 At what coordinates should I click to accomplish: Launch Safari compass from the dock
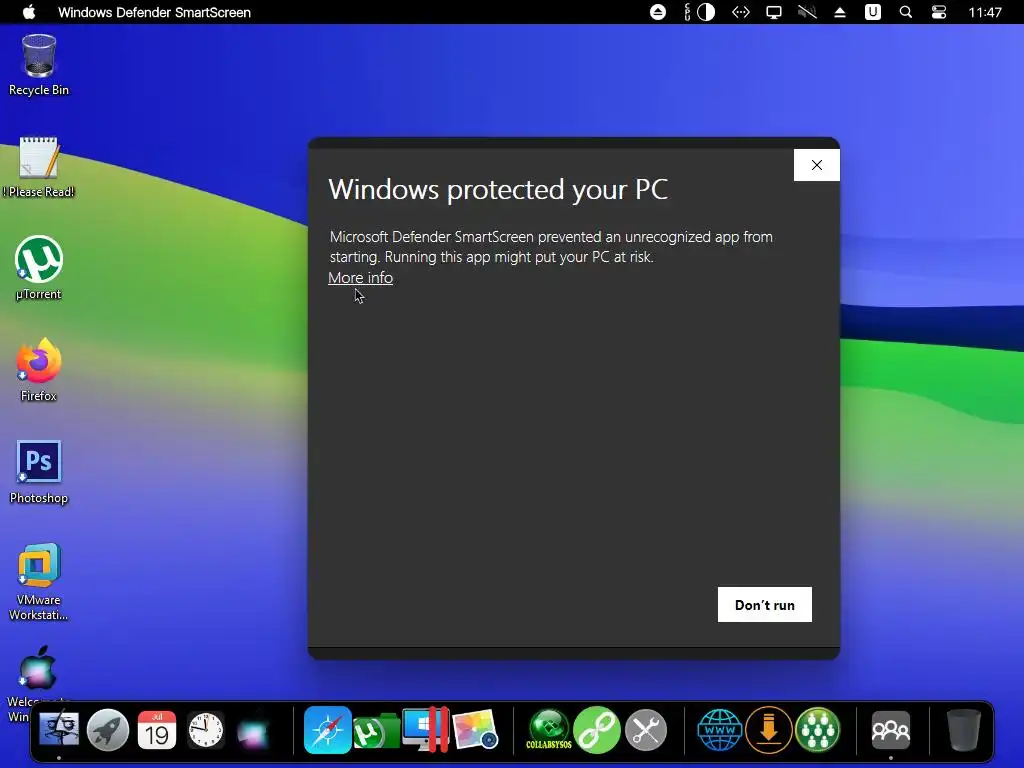[328, 729]
